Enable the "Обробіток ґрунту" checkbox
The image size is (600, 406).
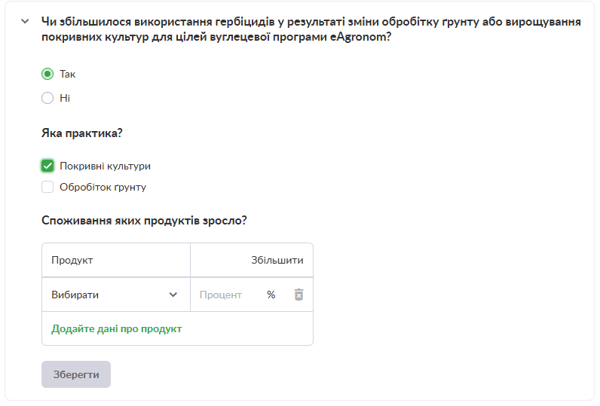point(47,187)
